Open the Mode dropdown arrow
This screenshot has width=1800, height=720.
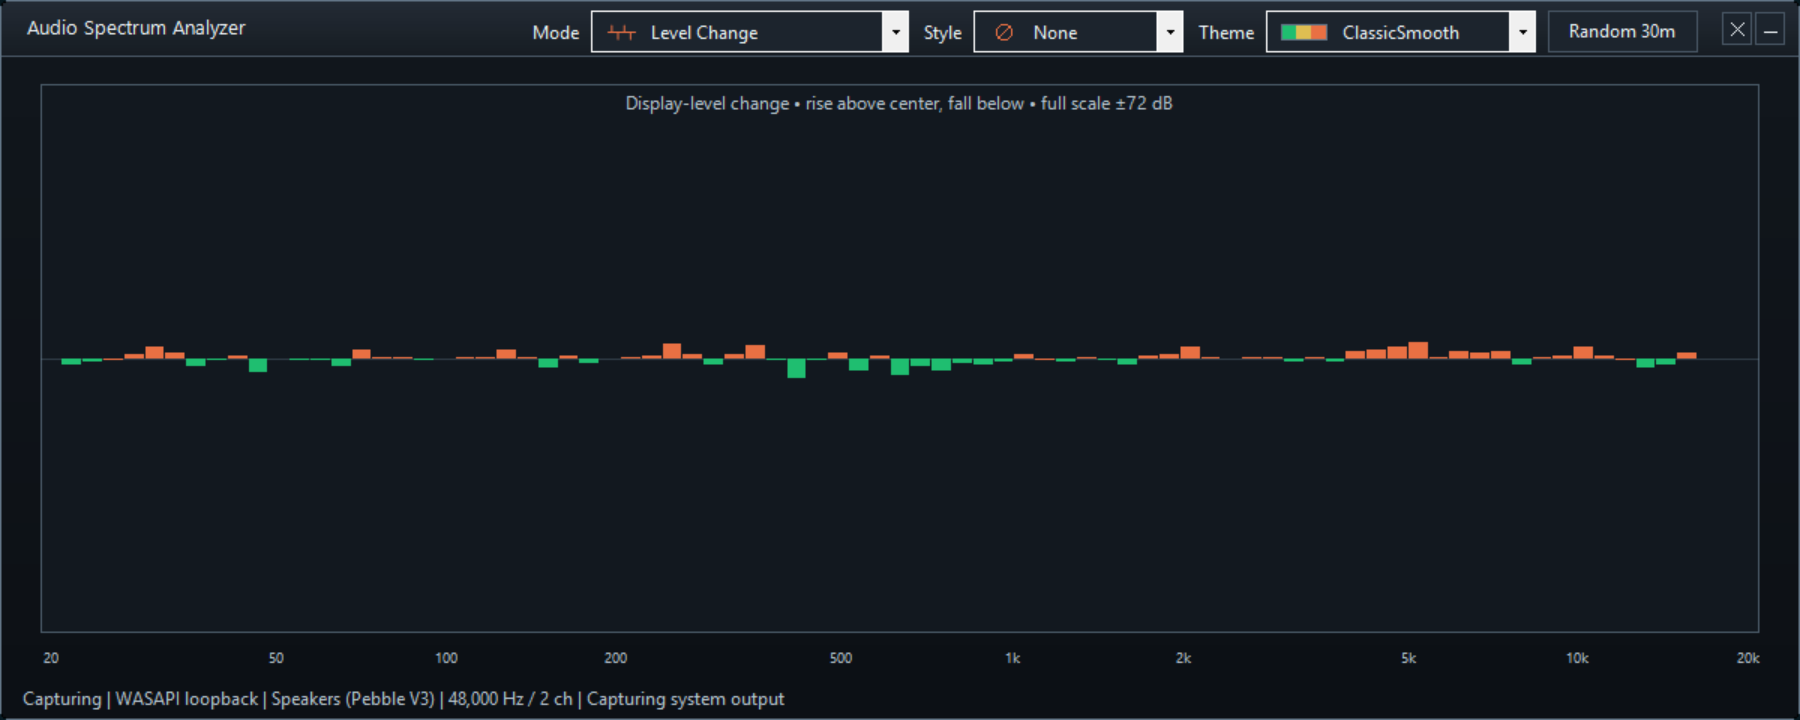tap(896, 32)
